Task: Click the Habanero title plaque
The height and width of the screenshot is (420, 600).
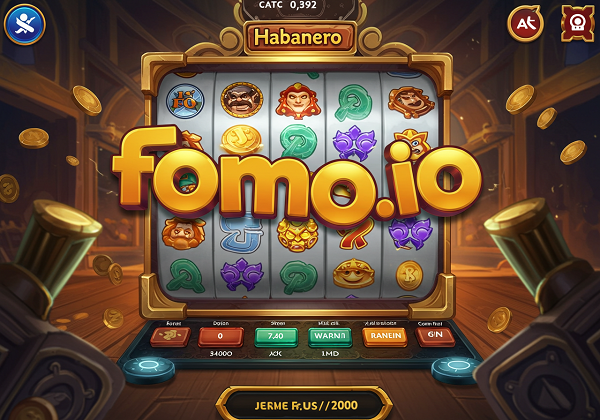Action: point(298,37)
